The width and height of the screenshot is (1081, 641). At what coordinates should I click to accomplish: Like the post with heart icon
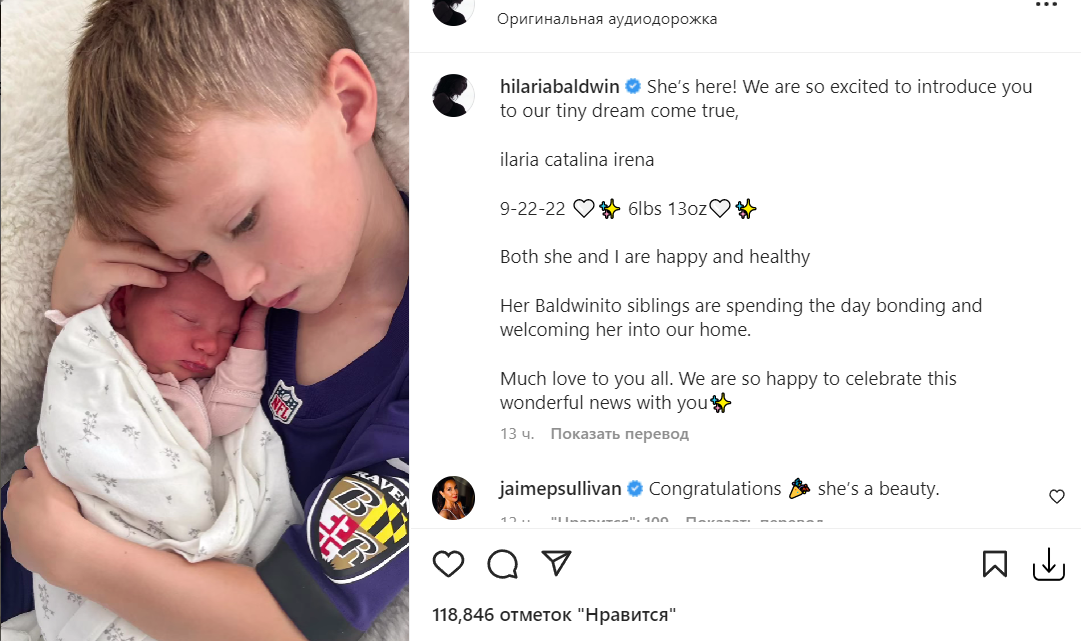pos(448,564)
